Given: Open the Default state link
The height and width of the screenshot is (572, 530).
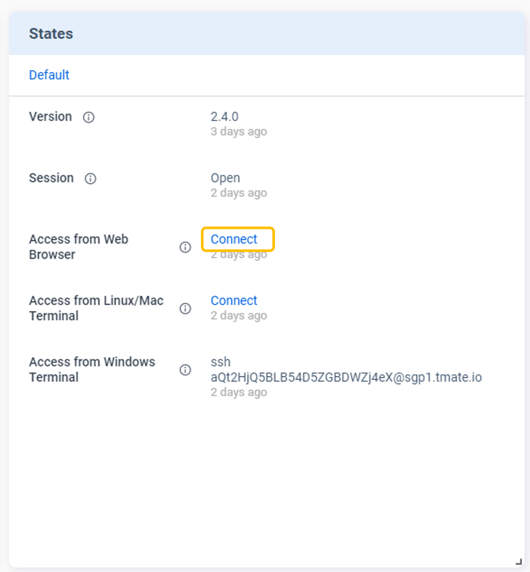Looking at the screenshot, I should [x=49, y=75].
